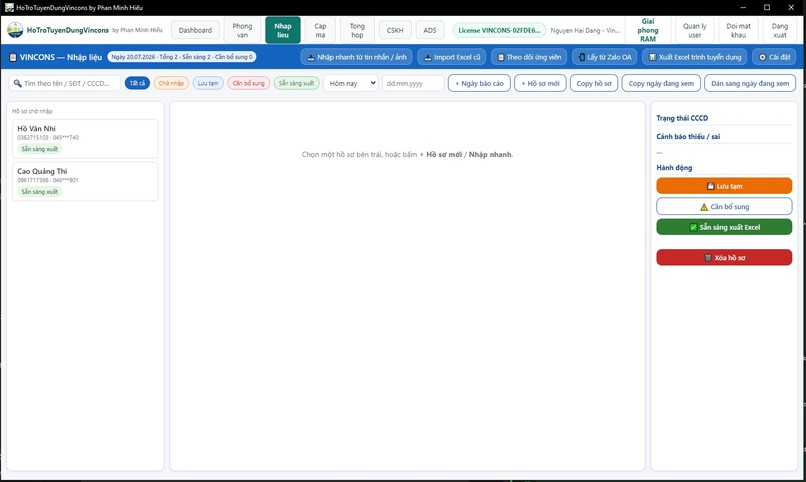Viewport: 806px width, 482px height.
Task: Click Doi mat khau button
Action: coord(738,30)
